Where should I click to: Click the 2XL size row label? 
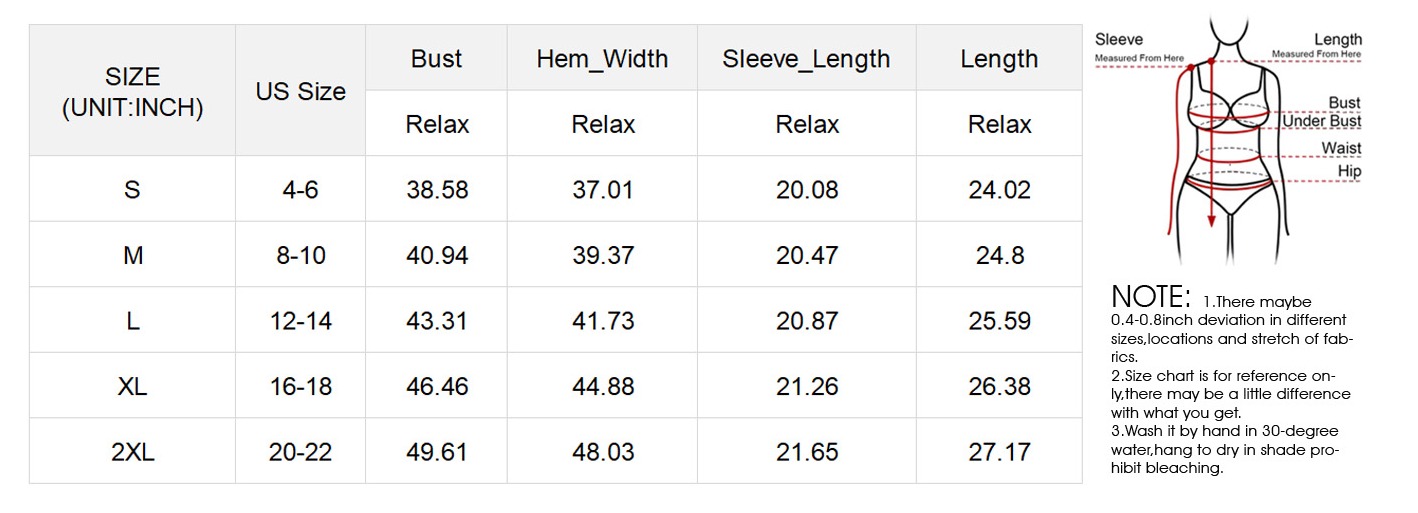point(132,452)
